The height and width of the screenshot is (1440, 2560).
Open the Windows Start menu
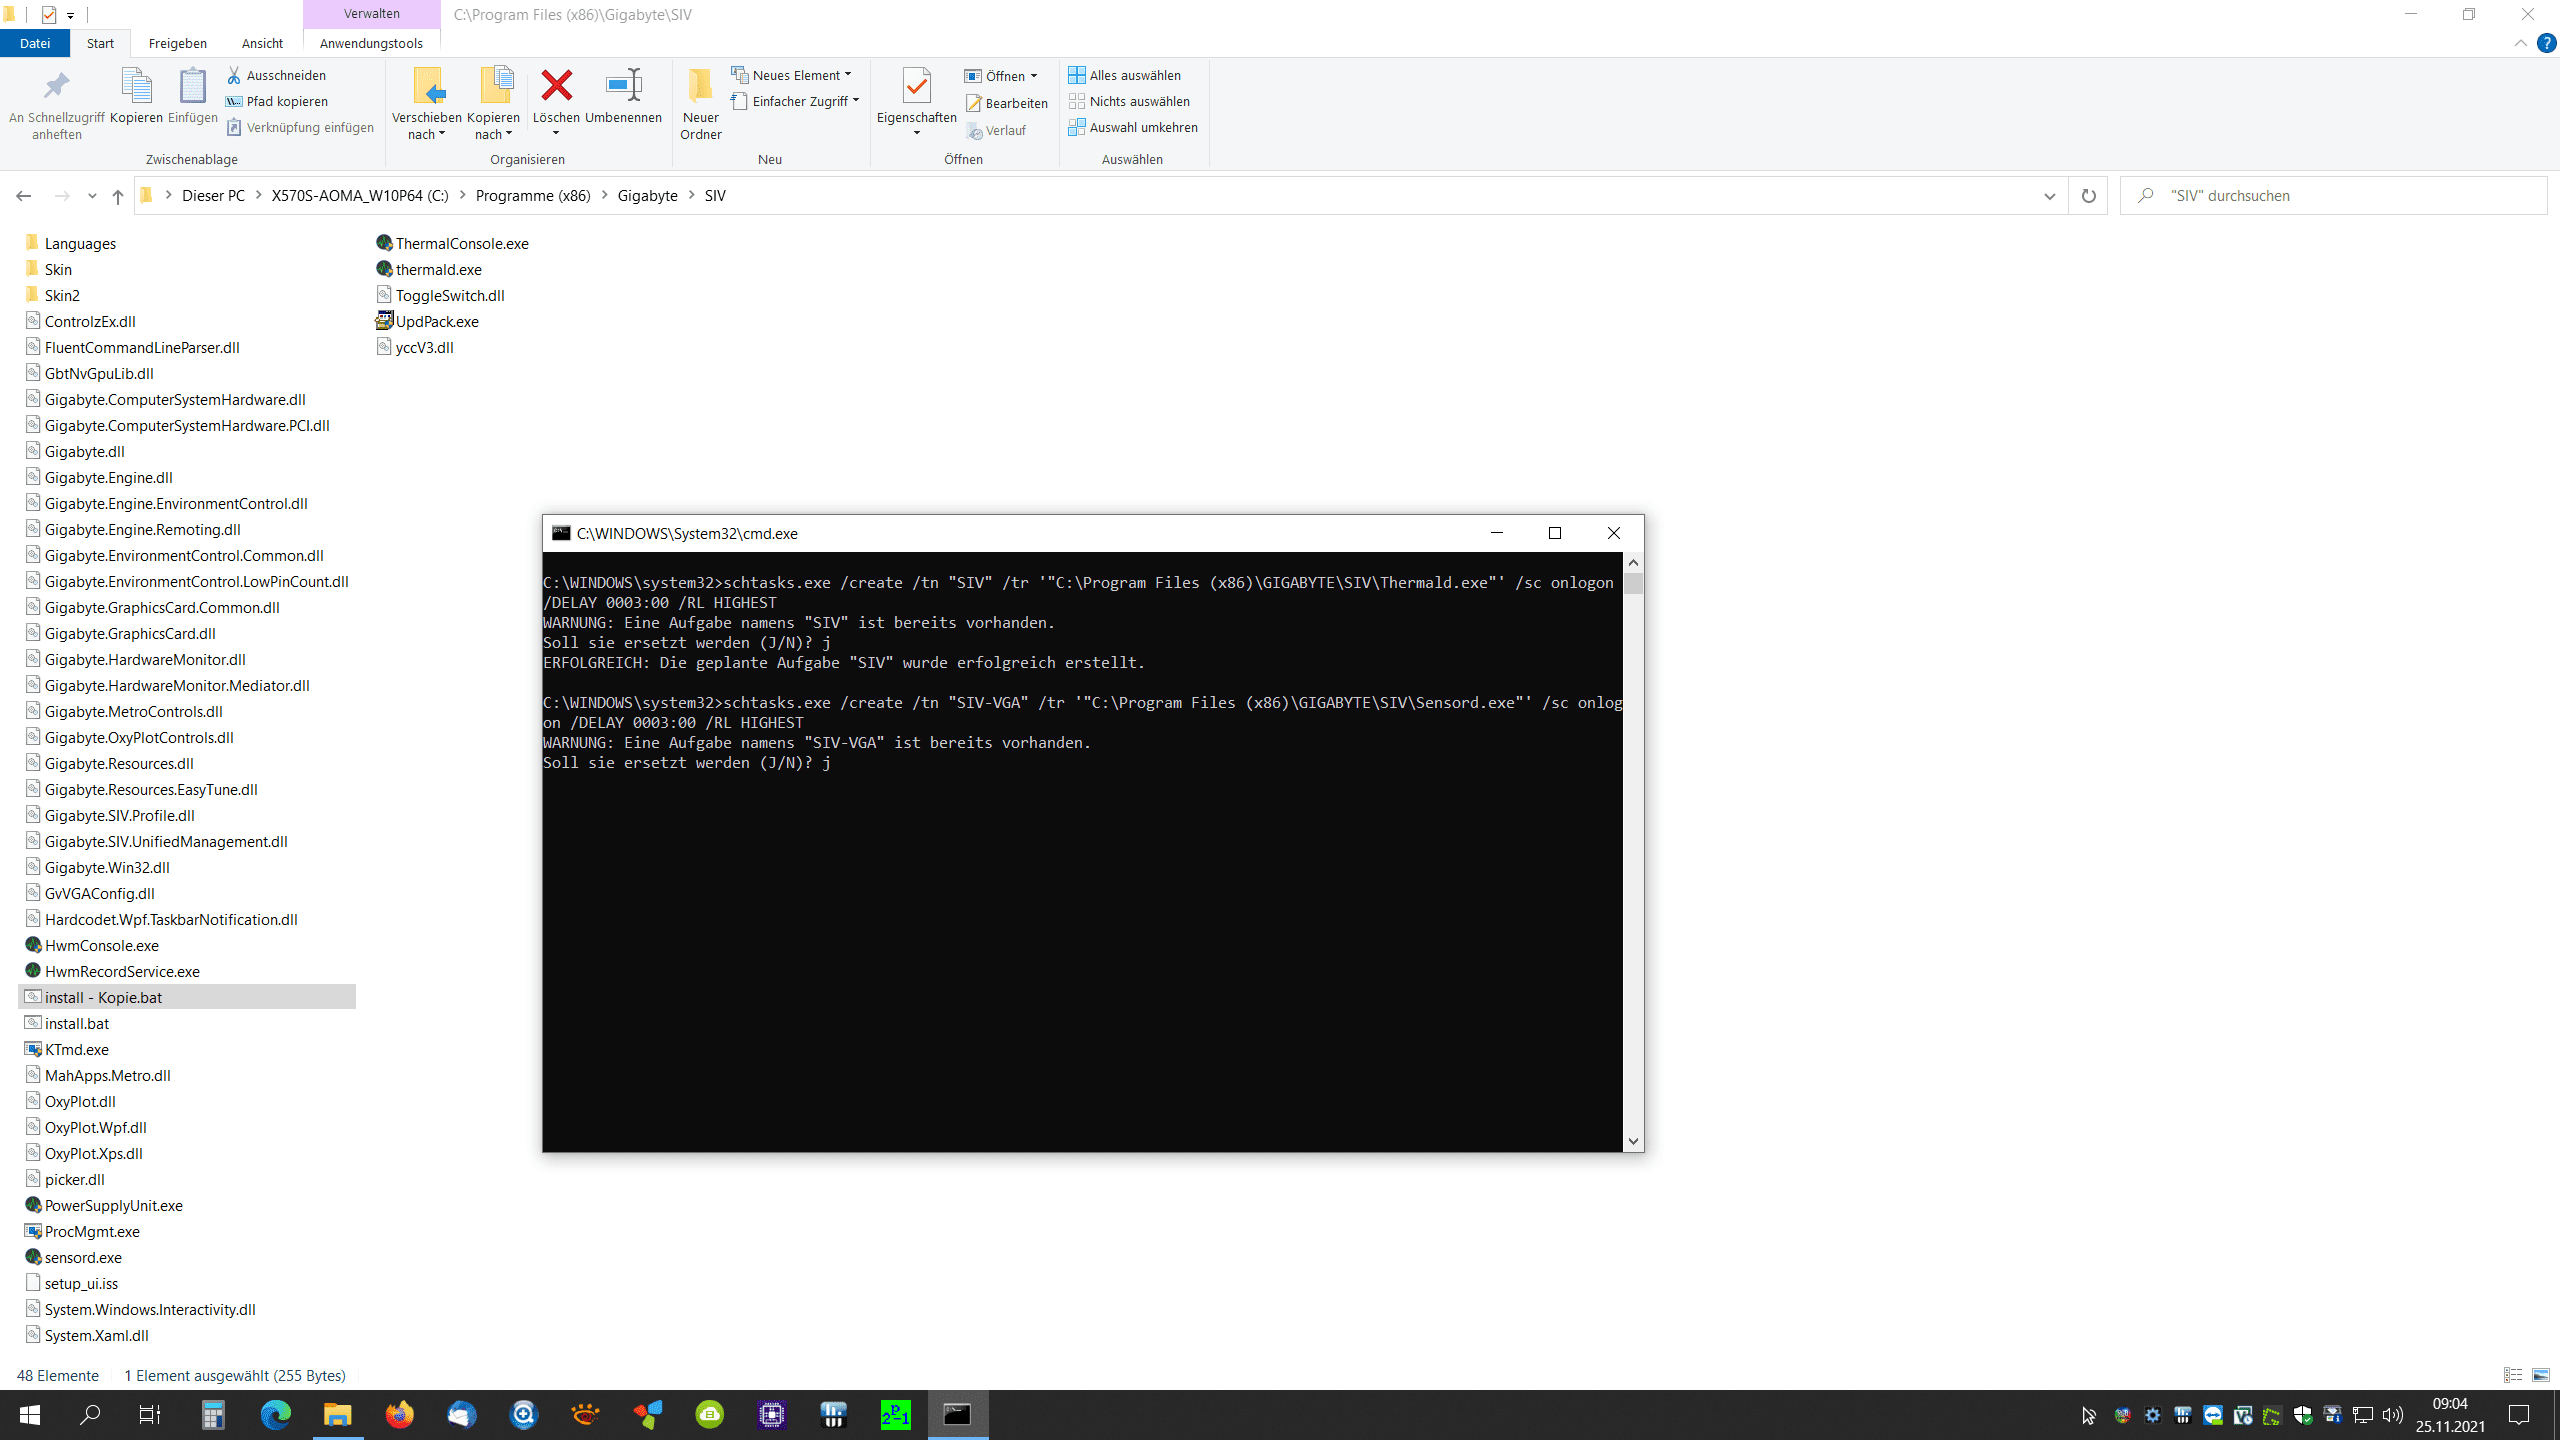(x=30, y=1415)
